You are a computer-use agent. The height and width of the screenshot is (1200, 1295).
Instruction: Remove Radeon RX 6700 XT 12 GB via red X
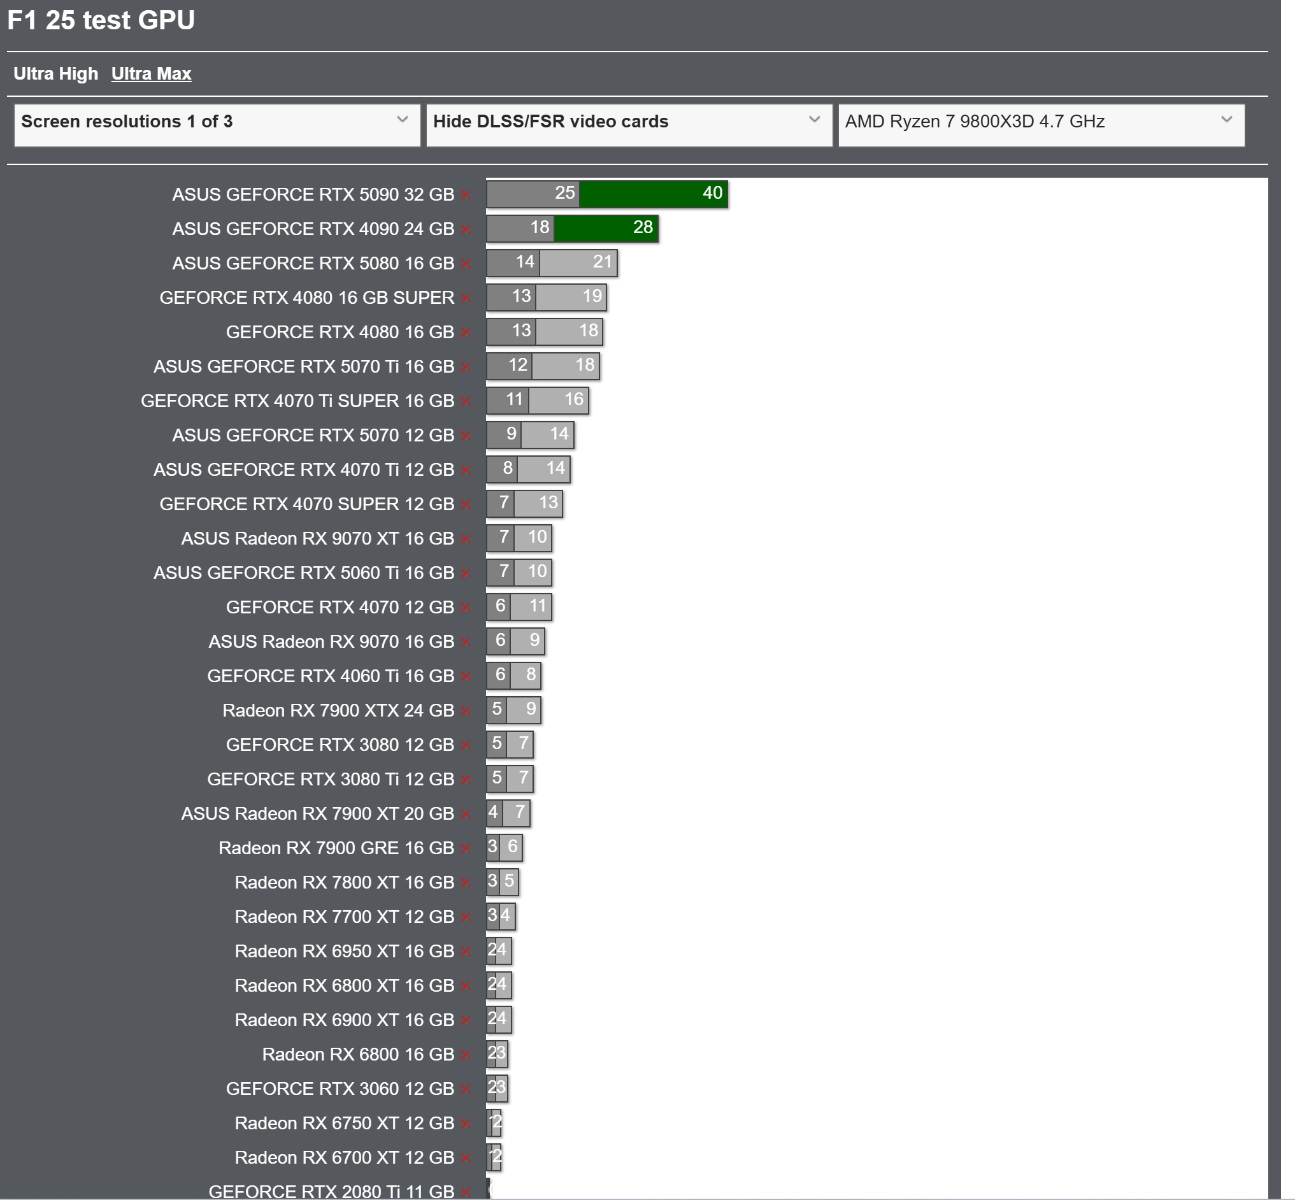pyautogui.click(x=466, y=1159)
